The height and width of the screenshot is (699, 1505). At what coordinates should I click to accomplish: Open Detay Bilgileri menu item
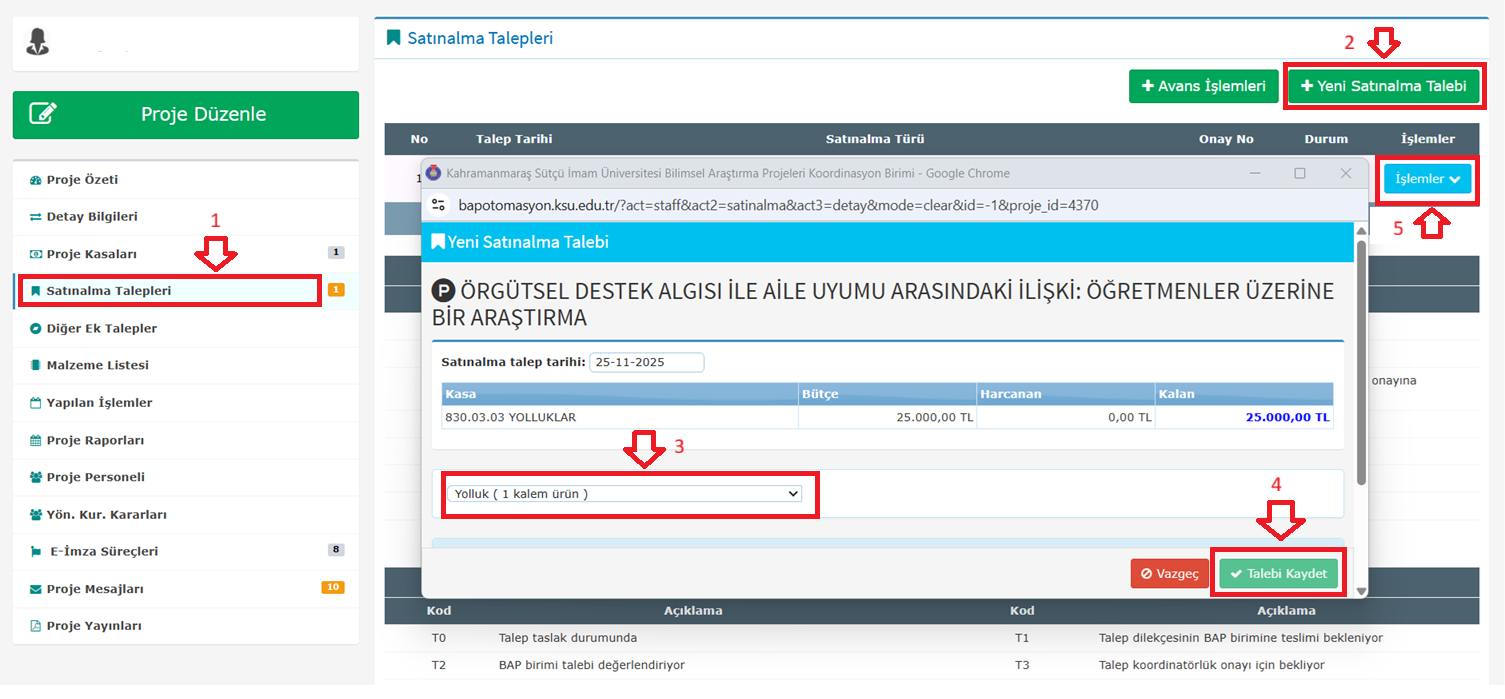[92, 217]
